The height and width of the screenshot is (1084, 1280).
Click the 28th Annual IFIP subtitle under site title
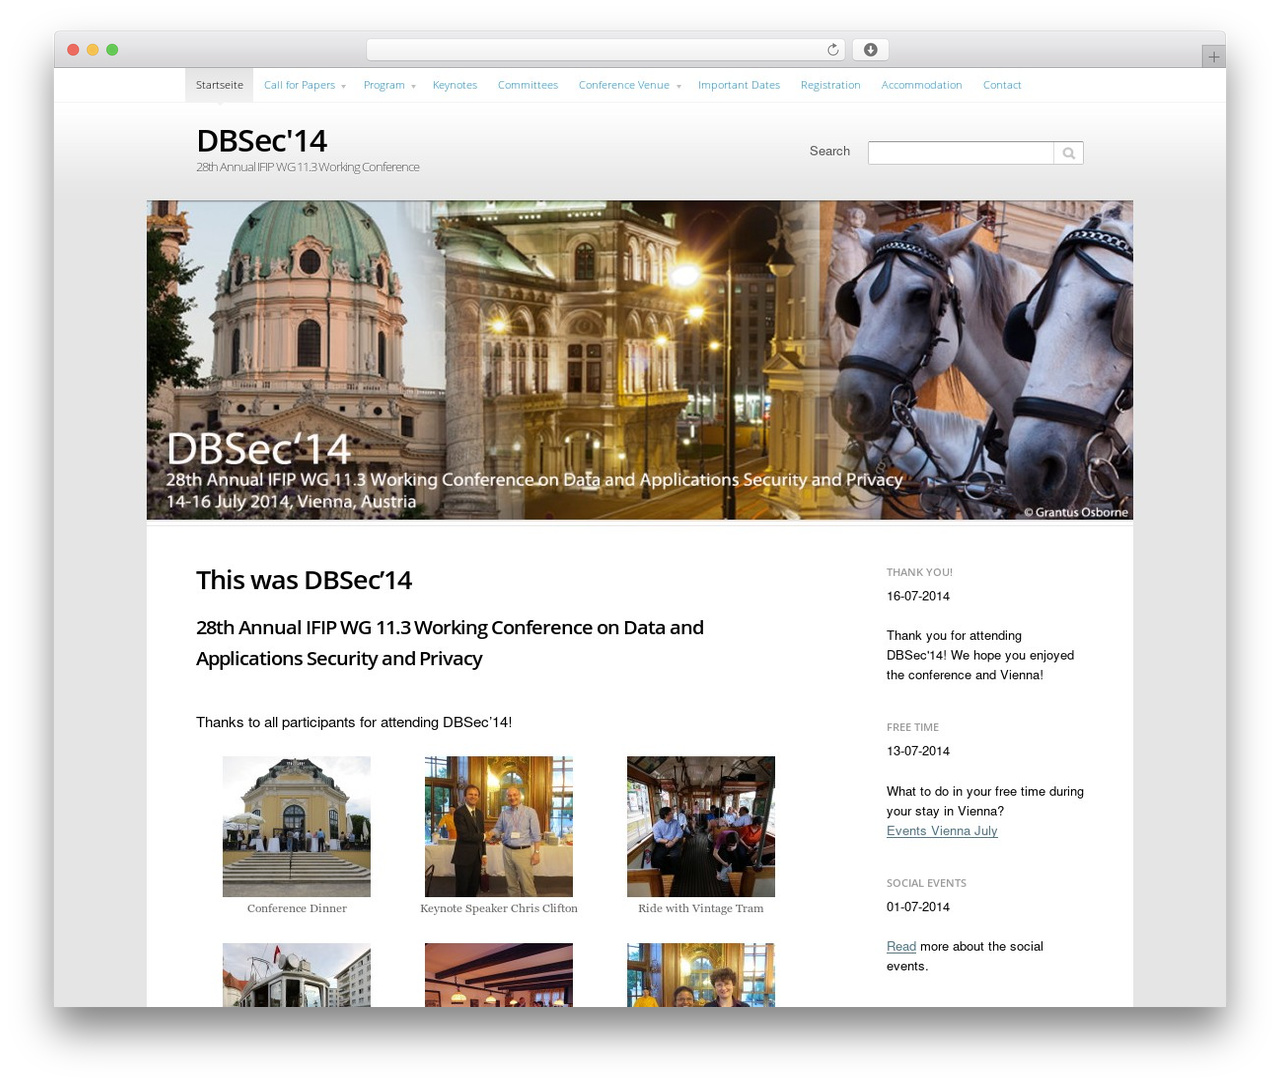tap(307, 167)
